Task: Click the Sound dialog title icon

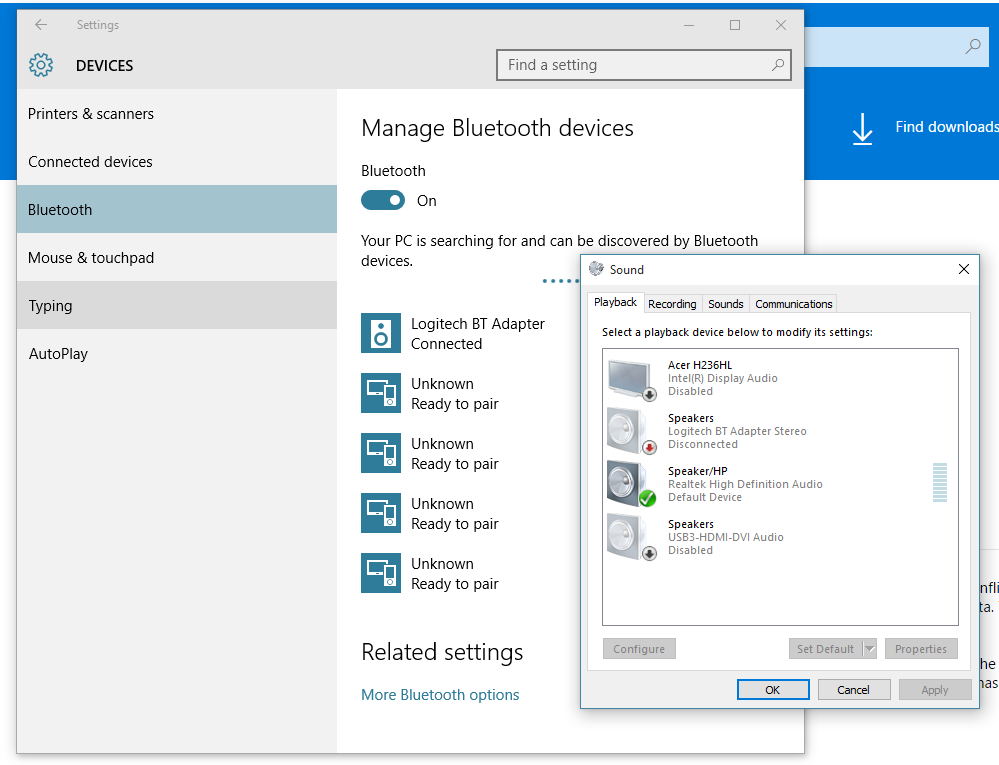Action: pos(596,269)
